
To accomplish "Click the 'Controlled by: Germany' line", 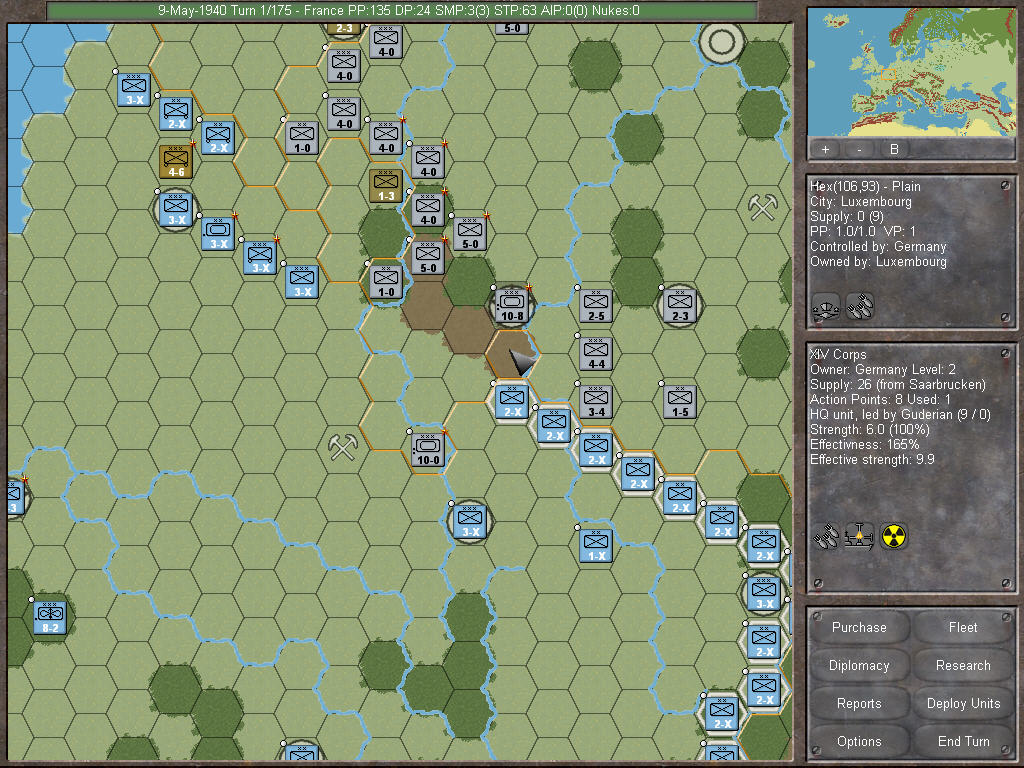I will tap(878, 246).
